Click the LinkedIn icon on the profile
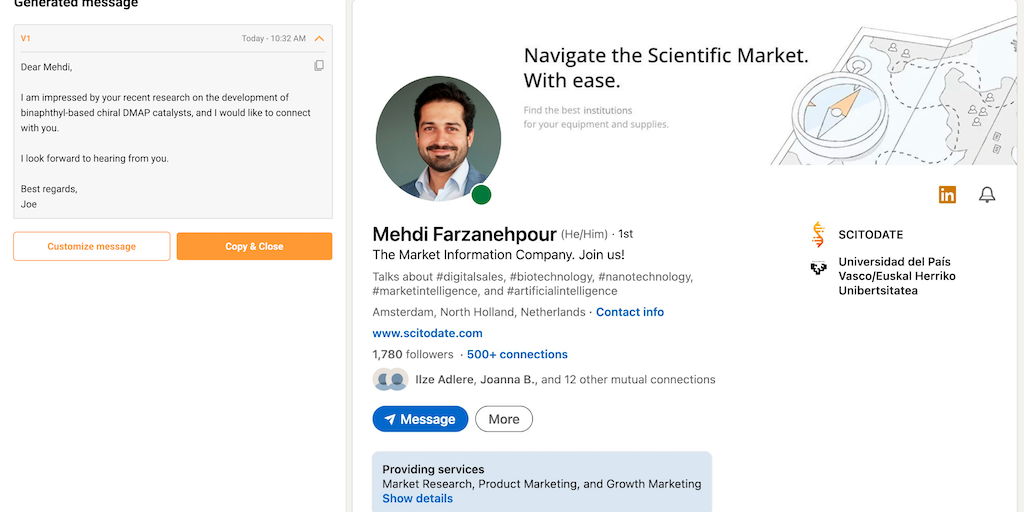Screen dimensions: 1024x512 (x=947, y=195)
